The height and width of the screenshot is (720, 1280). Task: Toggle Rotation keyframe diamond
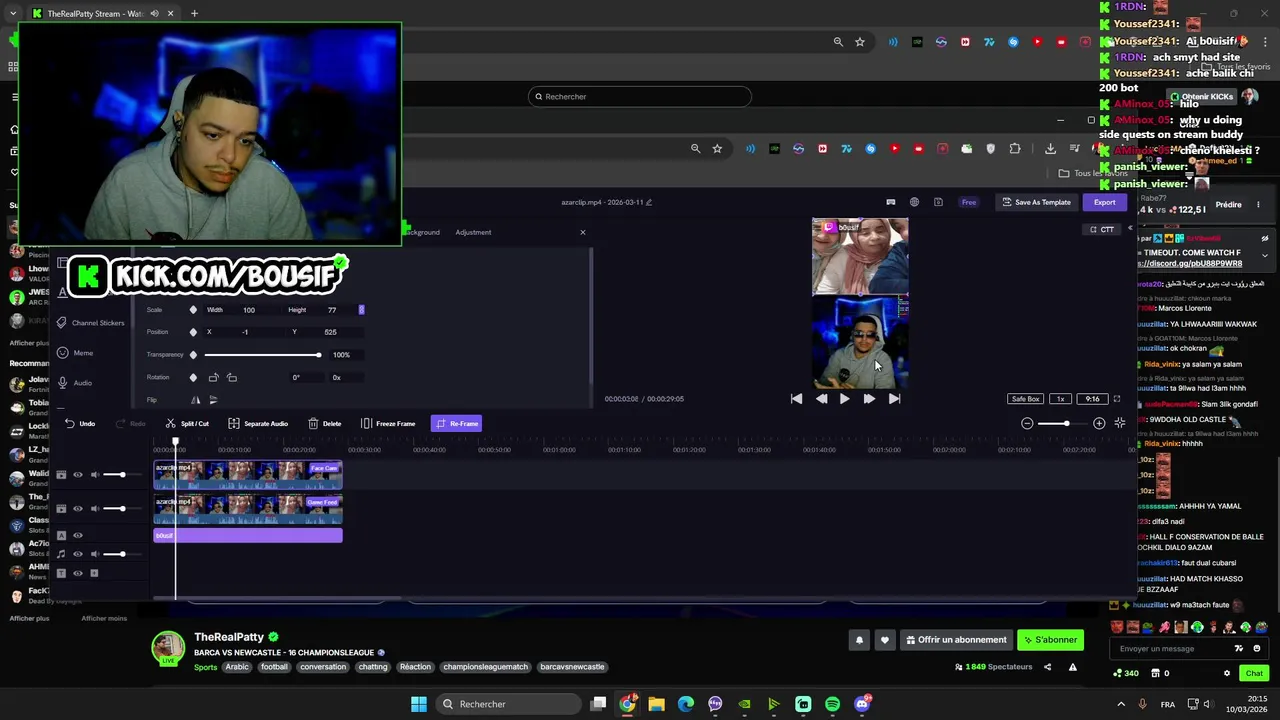pos(193,378)
